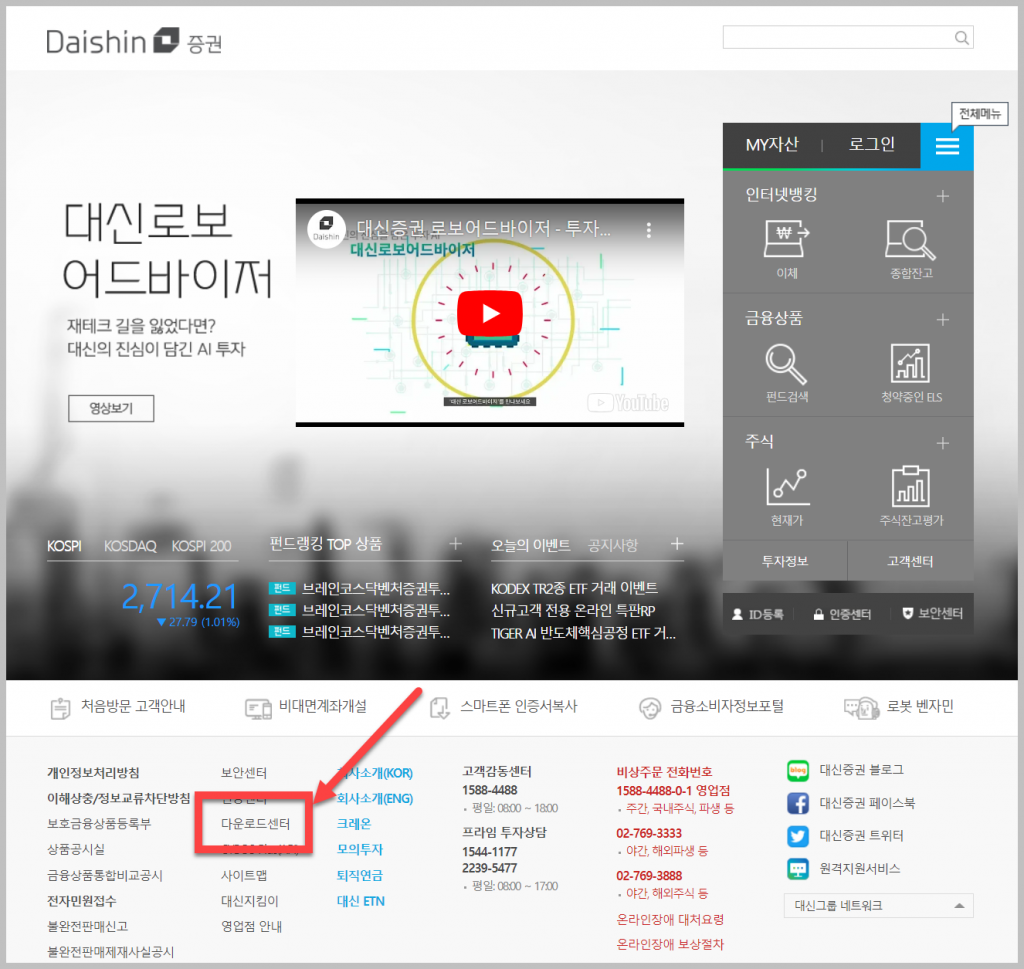The image size is (1024, 969).
Task: Open 상품공시실 footer link
Action: click(x=76, y=850)
